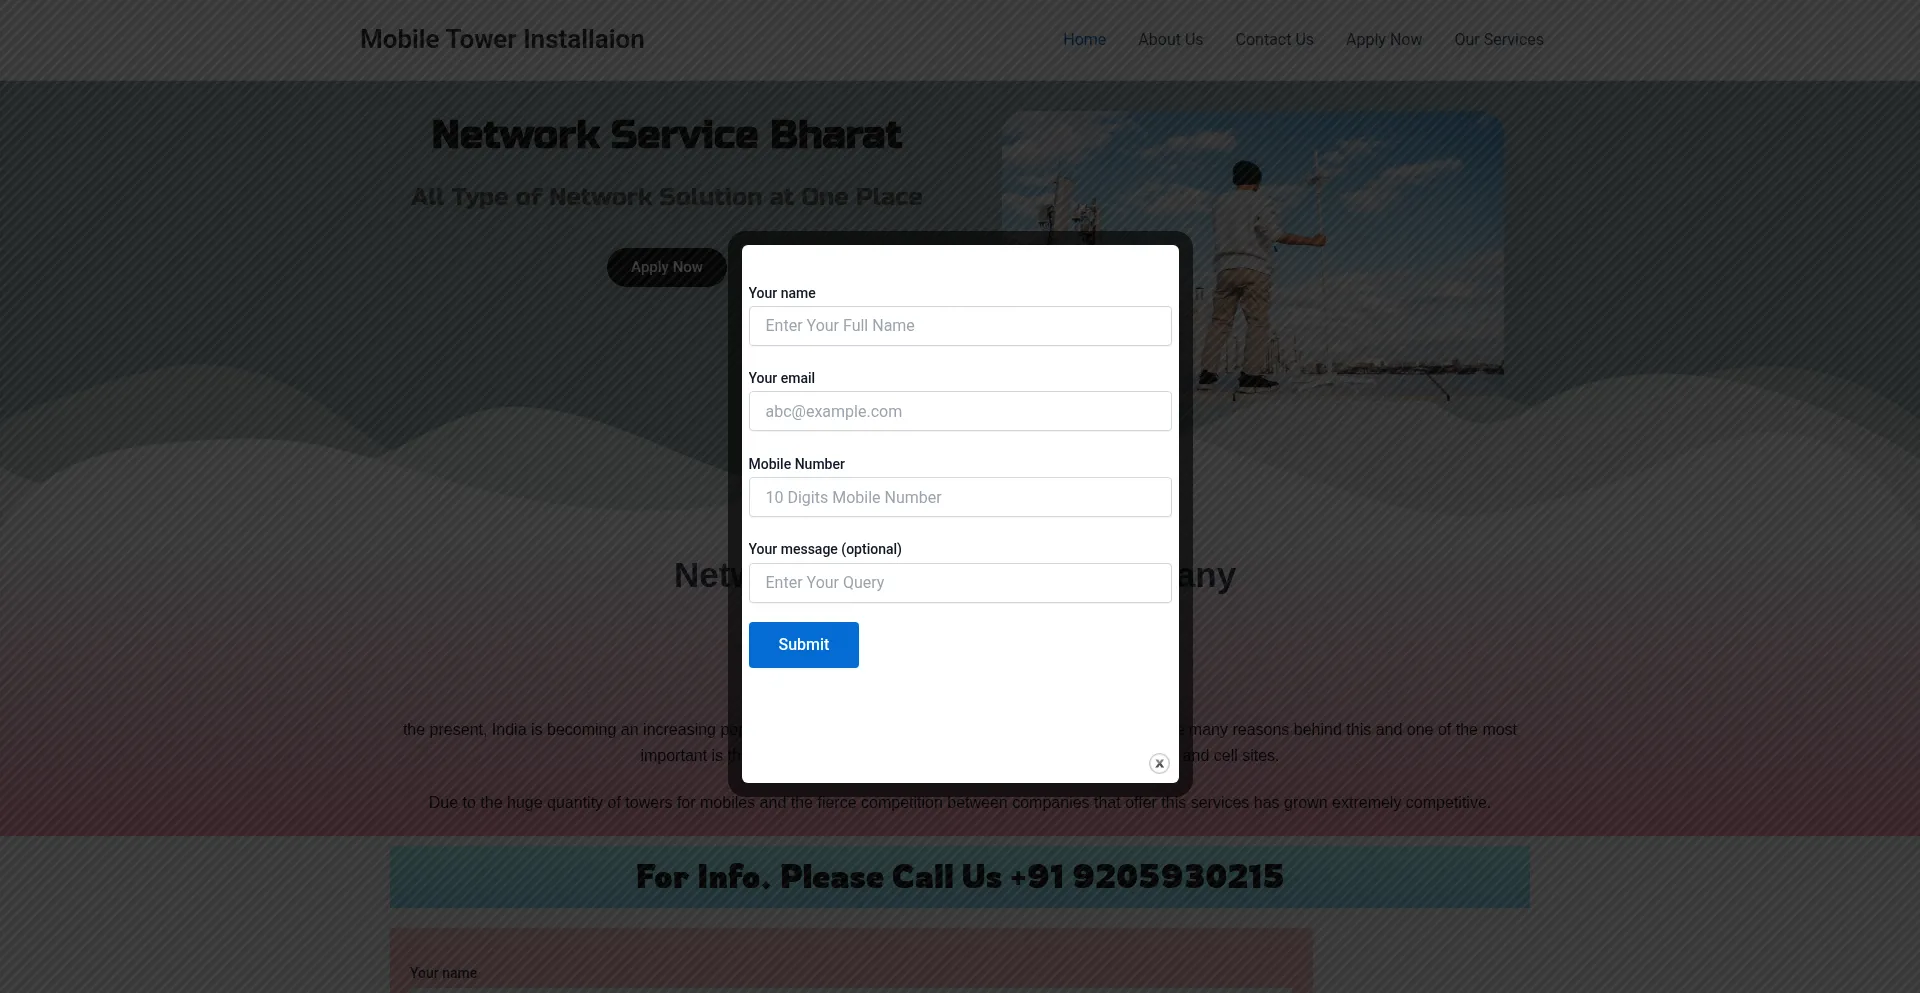Screen dimensions: 1920x993
Task: Click the Mobile Tower Installaion site title
Action: click(x=502, y=40)
